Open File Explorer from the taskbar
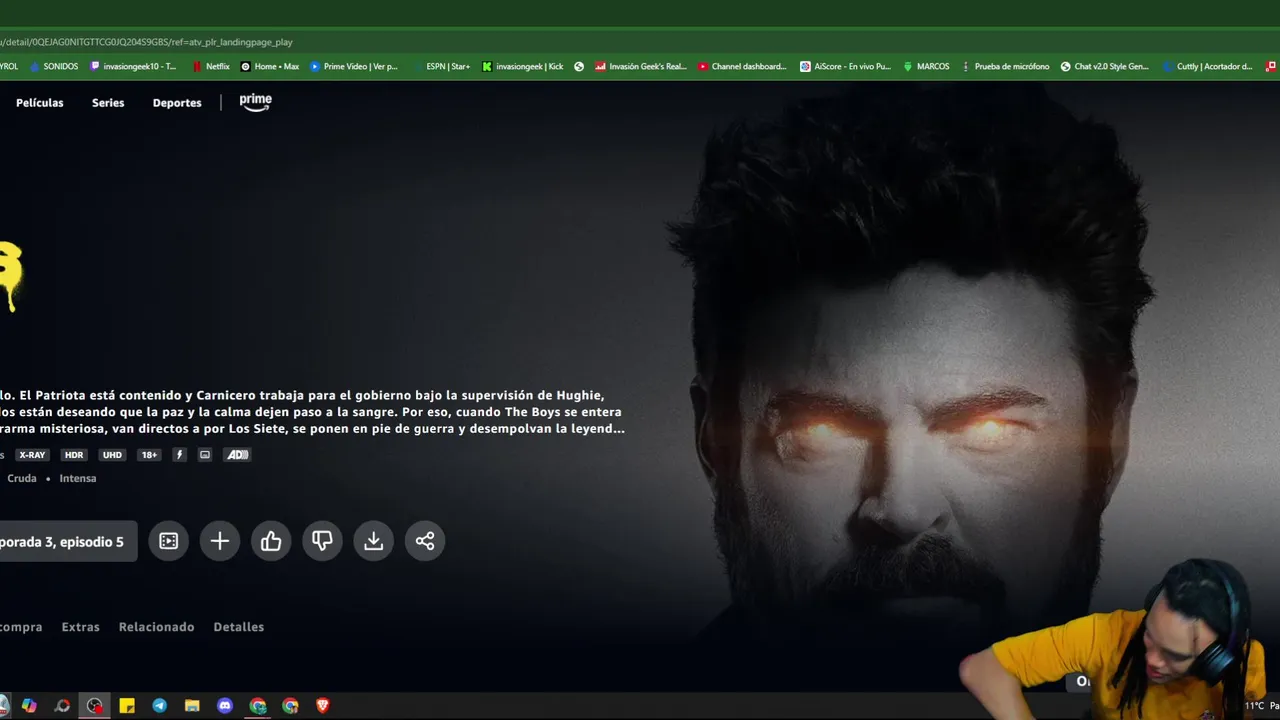 click(192, 706)
